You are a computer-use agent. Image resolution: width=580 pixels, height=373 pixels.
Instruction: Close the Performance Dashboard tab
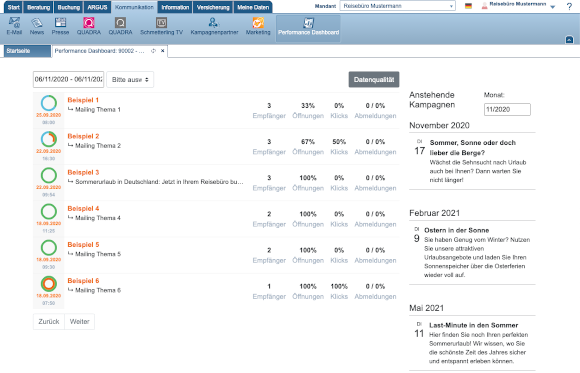[162, 51]
